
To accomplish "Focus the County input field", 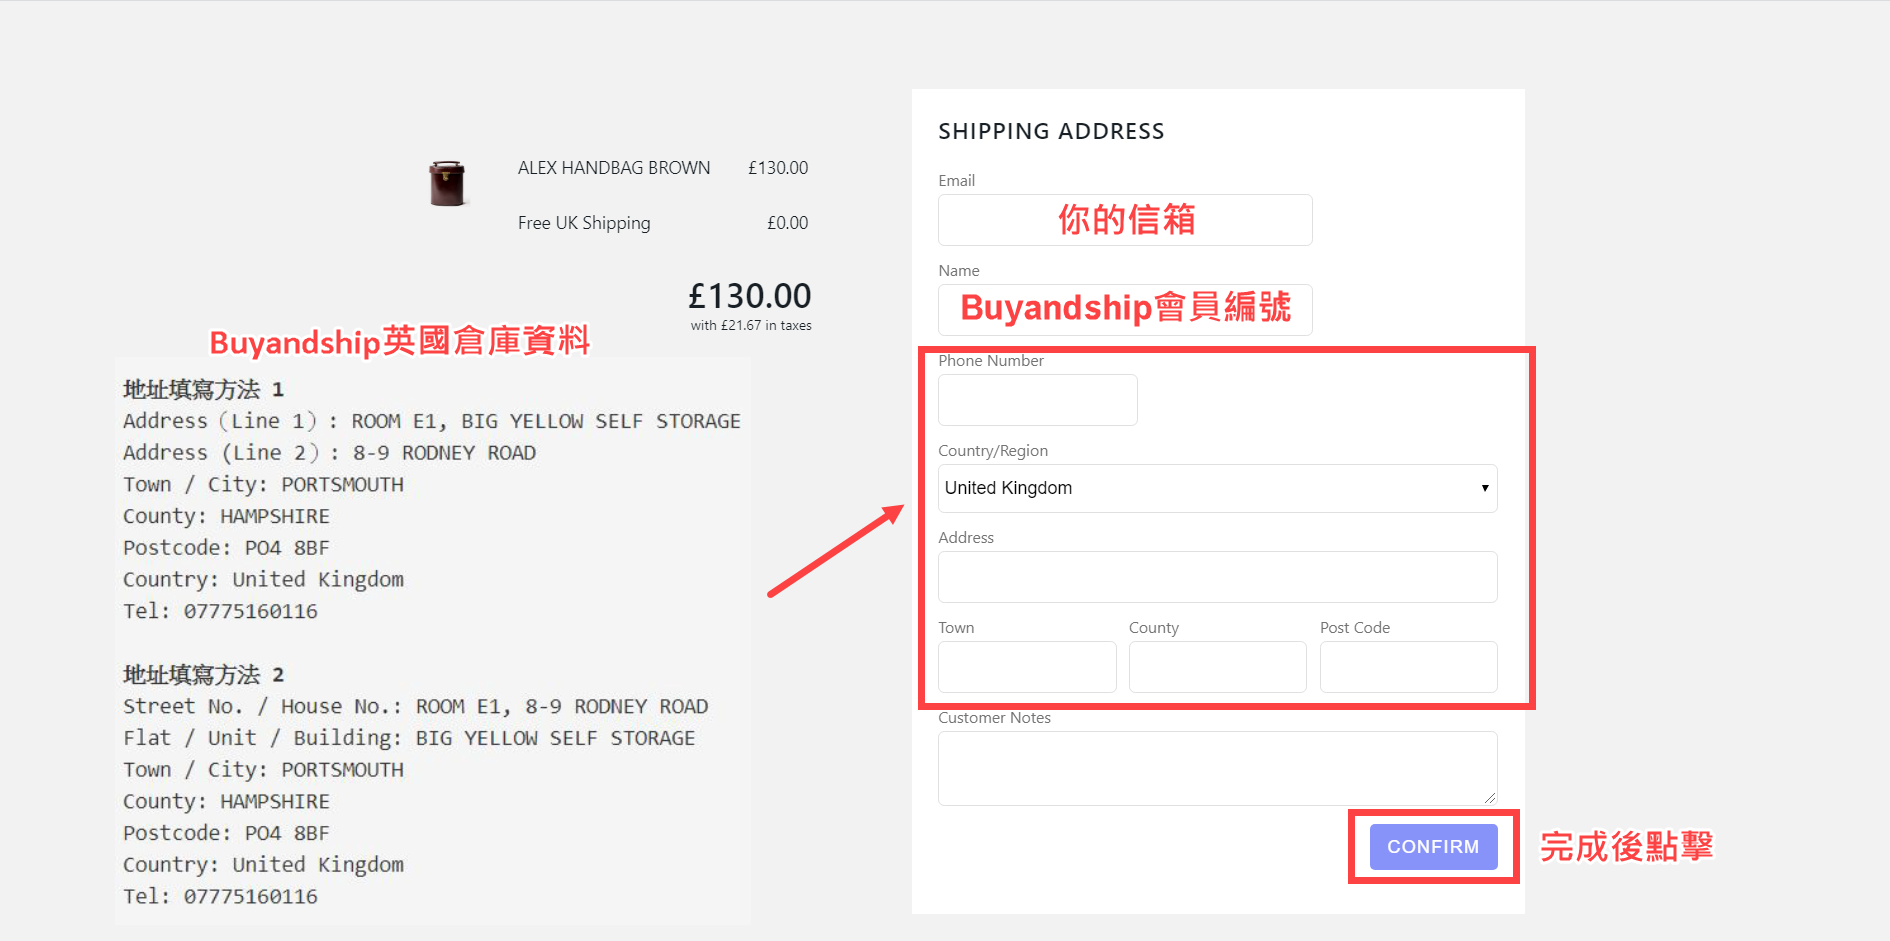I will (1217, 667).
